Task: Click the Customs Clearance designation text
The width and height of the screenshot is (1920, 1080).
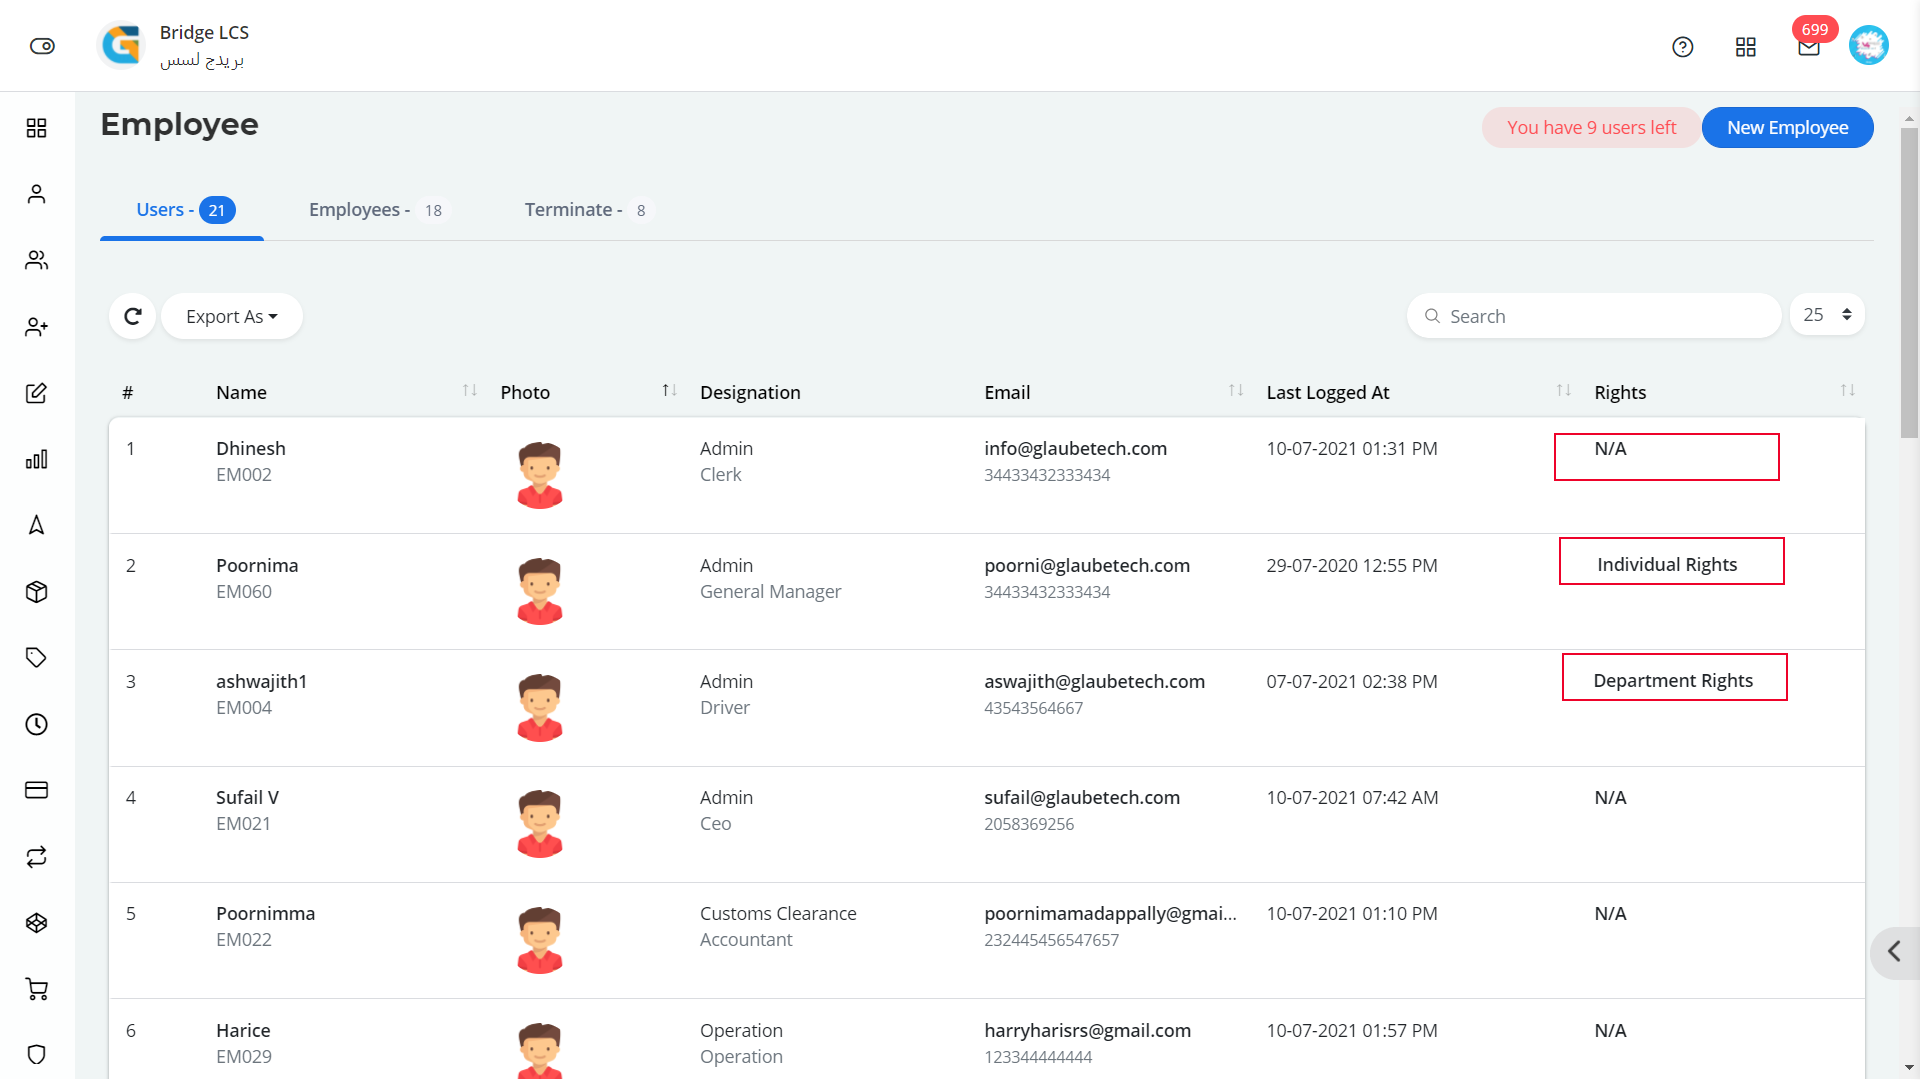Action: click(778, 914)
